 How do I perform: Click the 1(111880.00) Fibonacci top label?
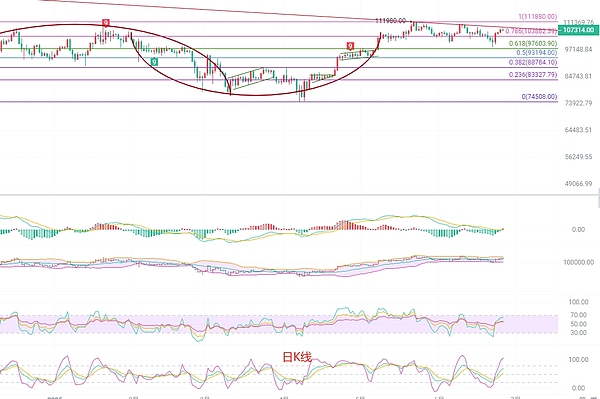(x=538, y=16)
